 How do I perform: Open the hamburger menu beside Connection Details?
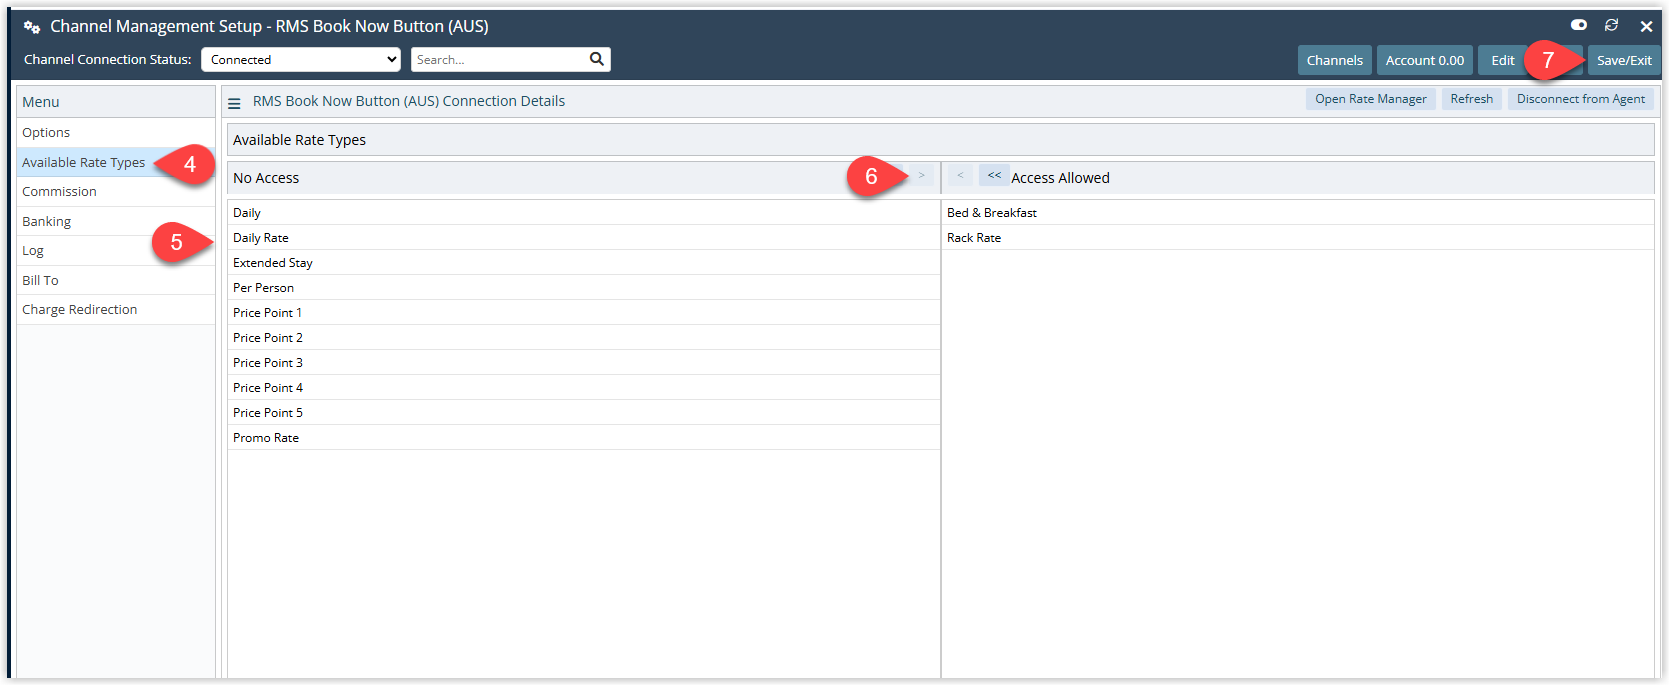coord(234,103)
